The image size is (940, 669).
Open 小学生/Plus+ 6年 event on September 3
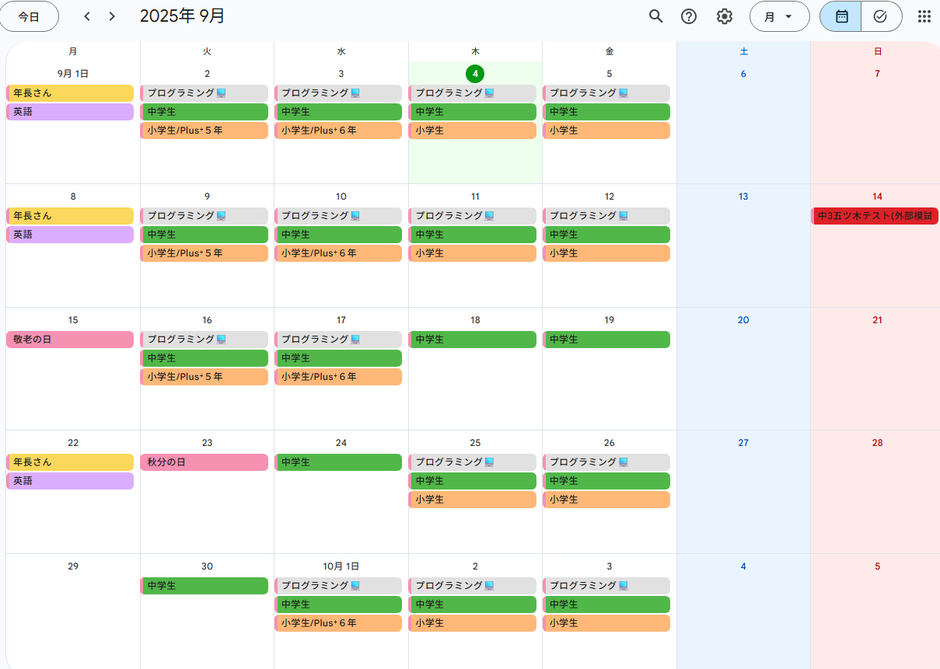pyautogui.click(x=338, y=130)
